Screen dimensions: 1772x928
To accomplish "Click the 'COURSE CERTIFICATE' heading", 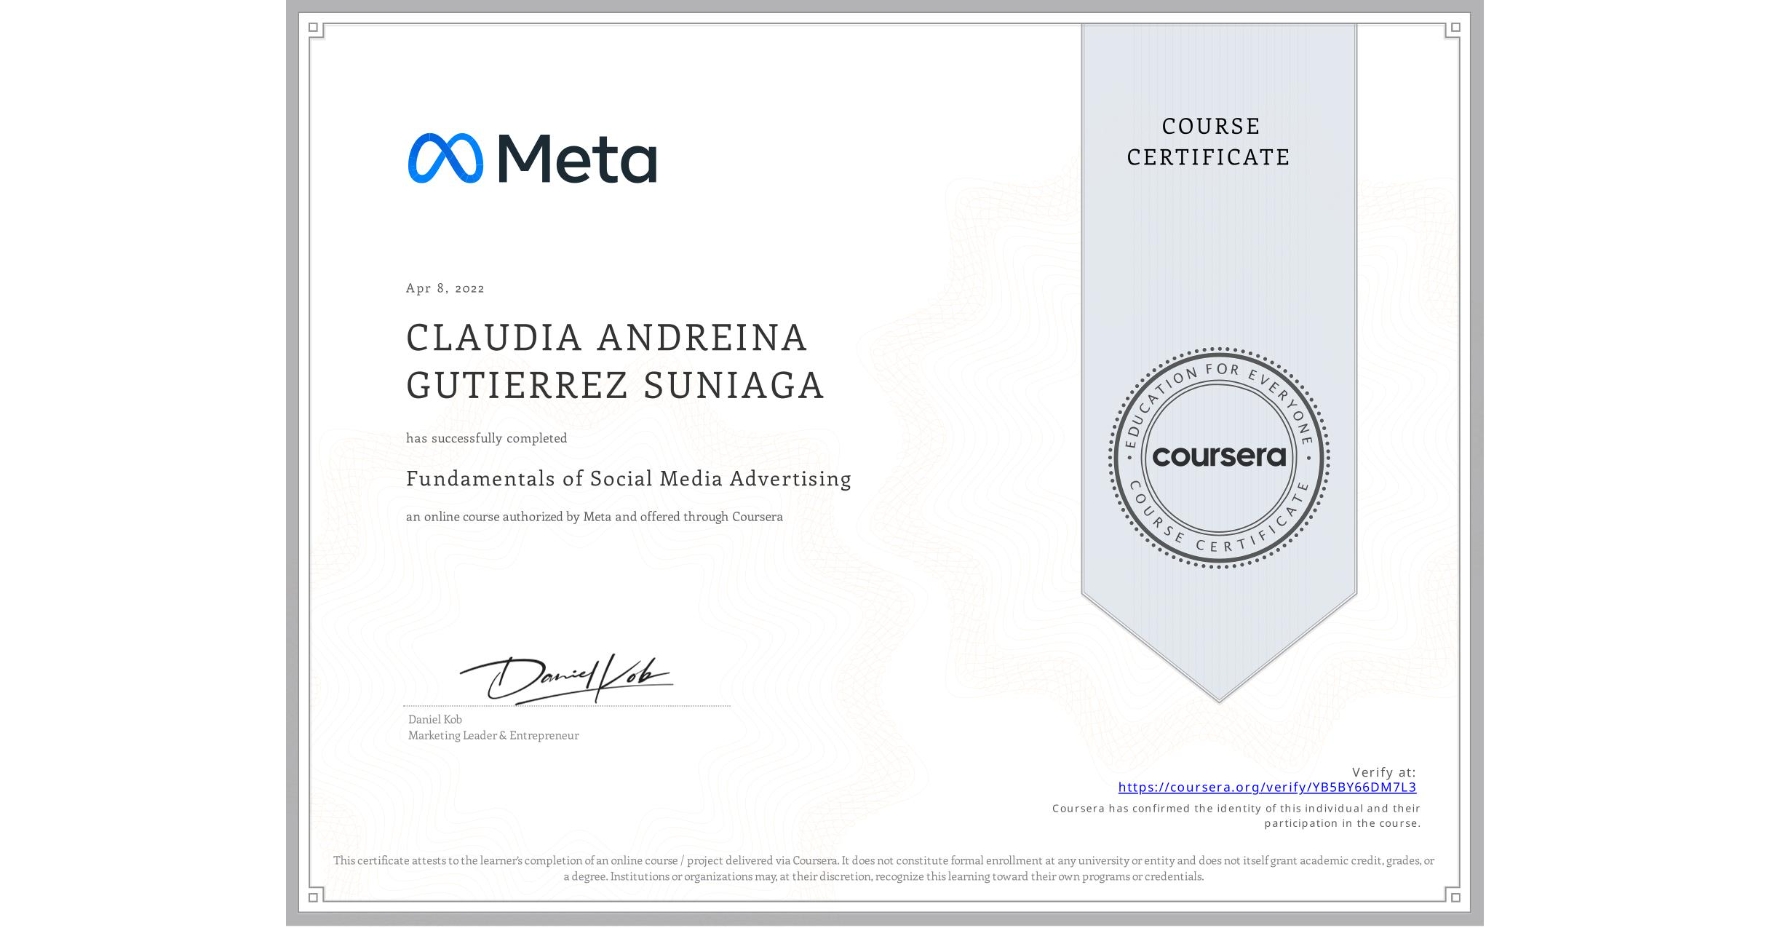I will 1209,142.
